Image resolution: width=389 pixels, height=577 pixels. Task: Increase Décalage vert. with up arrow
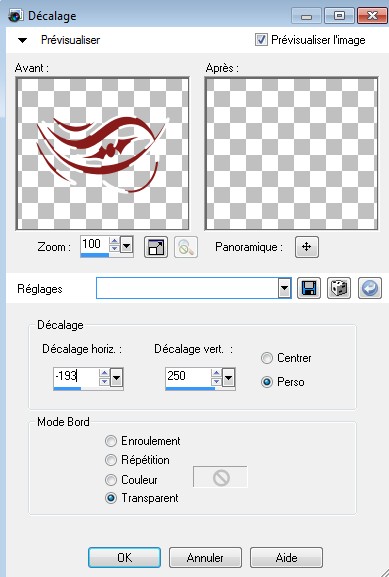(x=216, y=373)
